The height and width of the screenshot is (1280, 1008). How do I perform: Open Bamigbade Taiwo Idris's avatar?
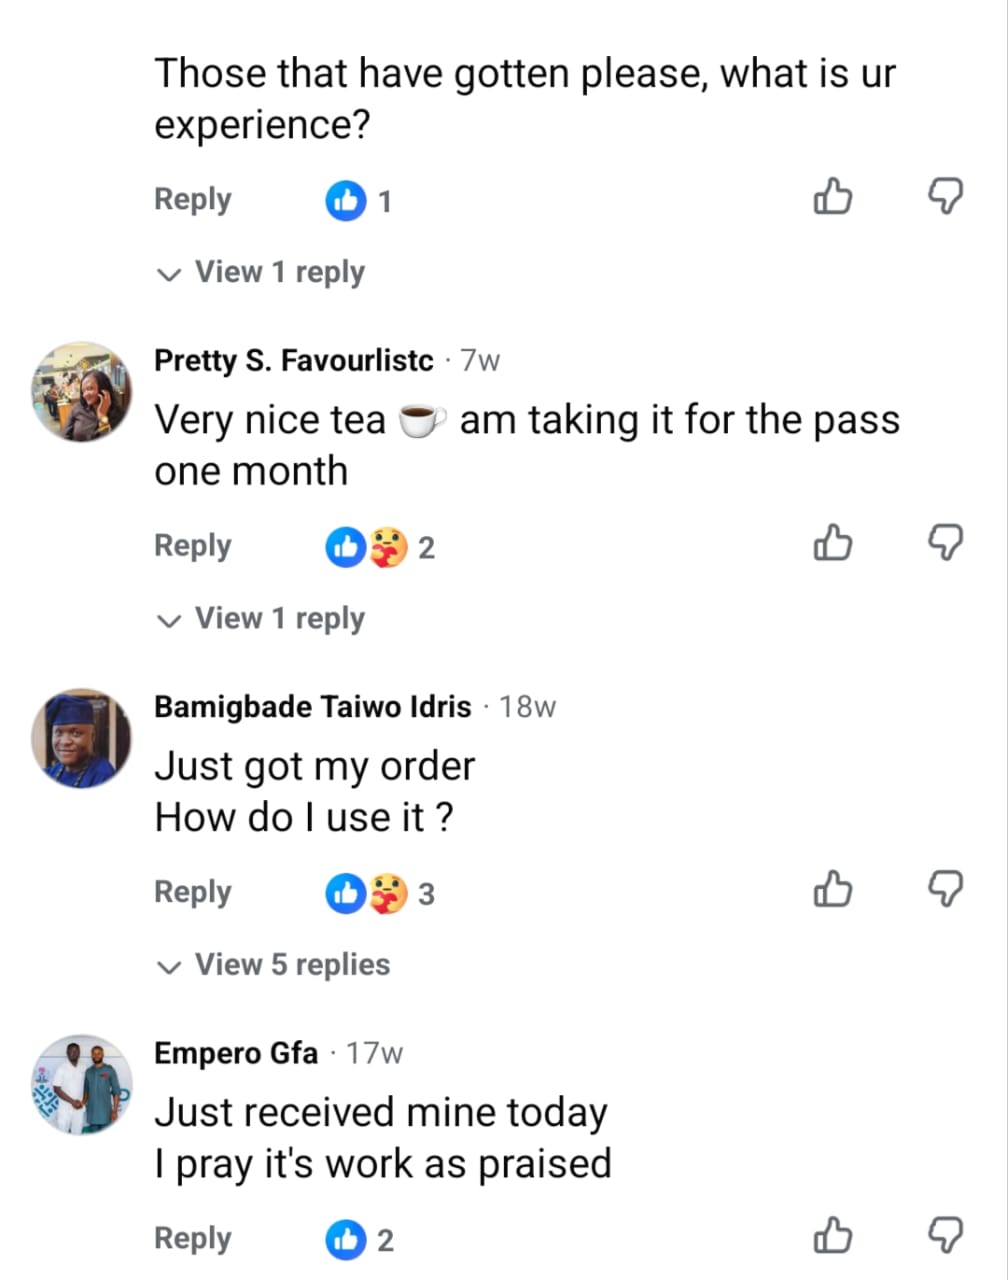tap(81, 737)
